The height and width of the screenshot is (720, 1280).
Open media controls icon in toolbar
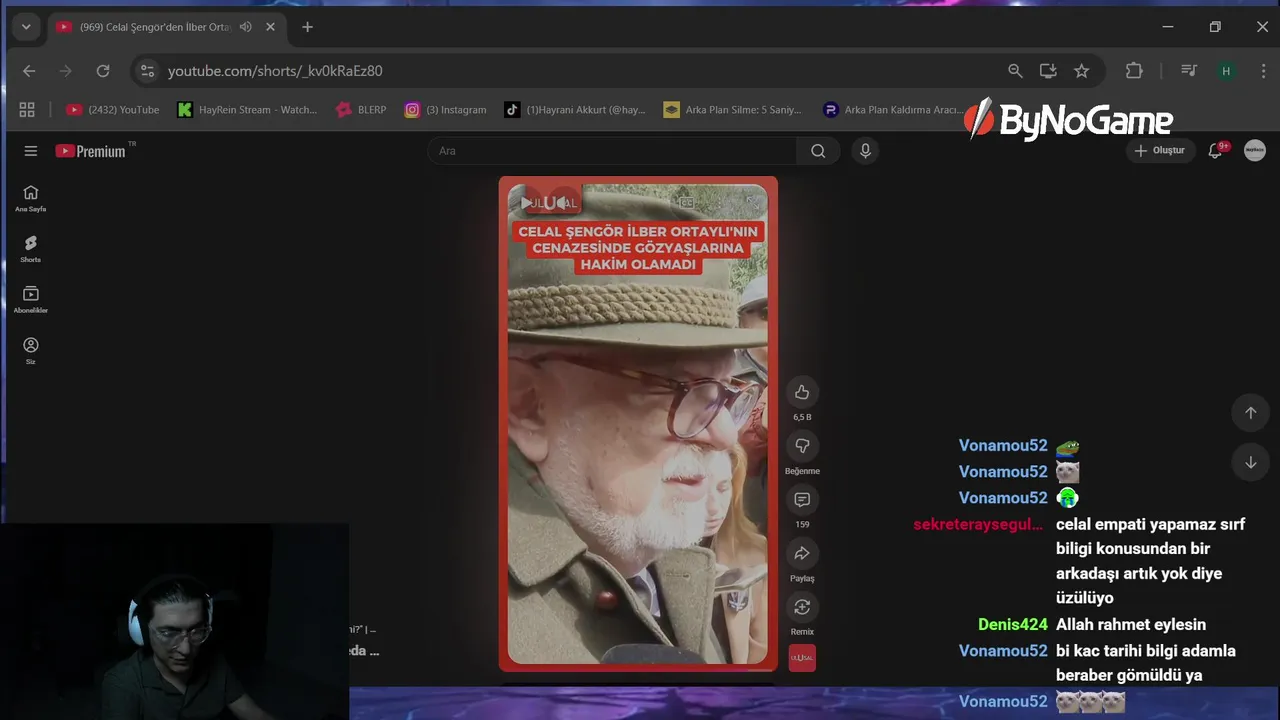pyautogui.click(x=1189, y=71)
